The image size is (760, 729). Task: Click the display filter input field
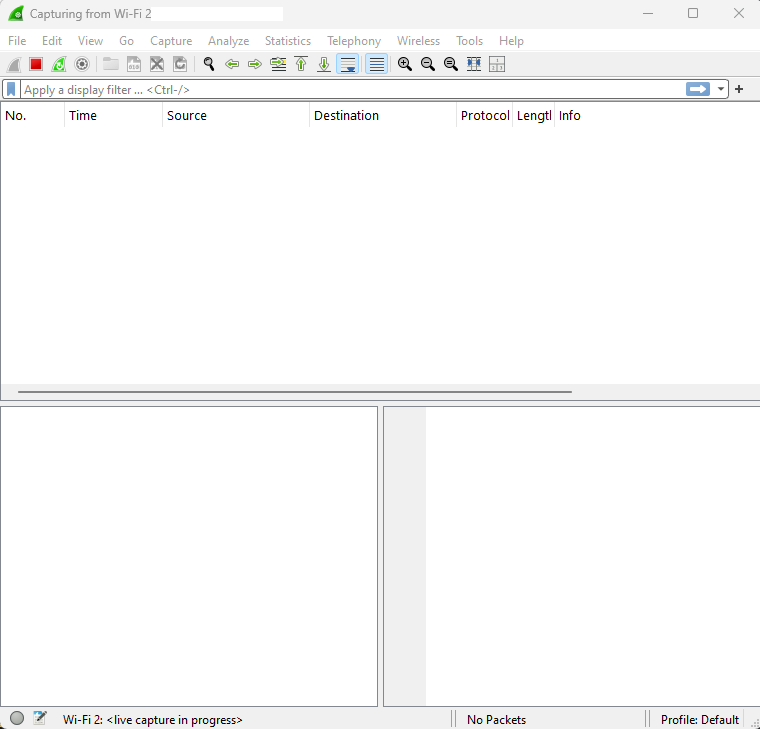[x=353, y=90]
